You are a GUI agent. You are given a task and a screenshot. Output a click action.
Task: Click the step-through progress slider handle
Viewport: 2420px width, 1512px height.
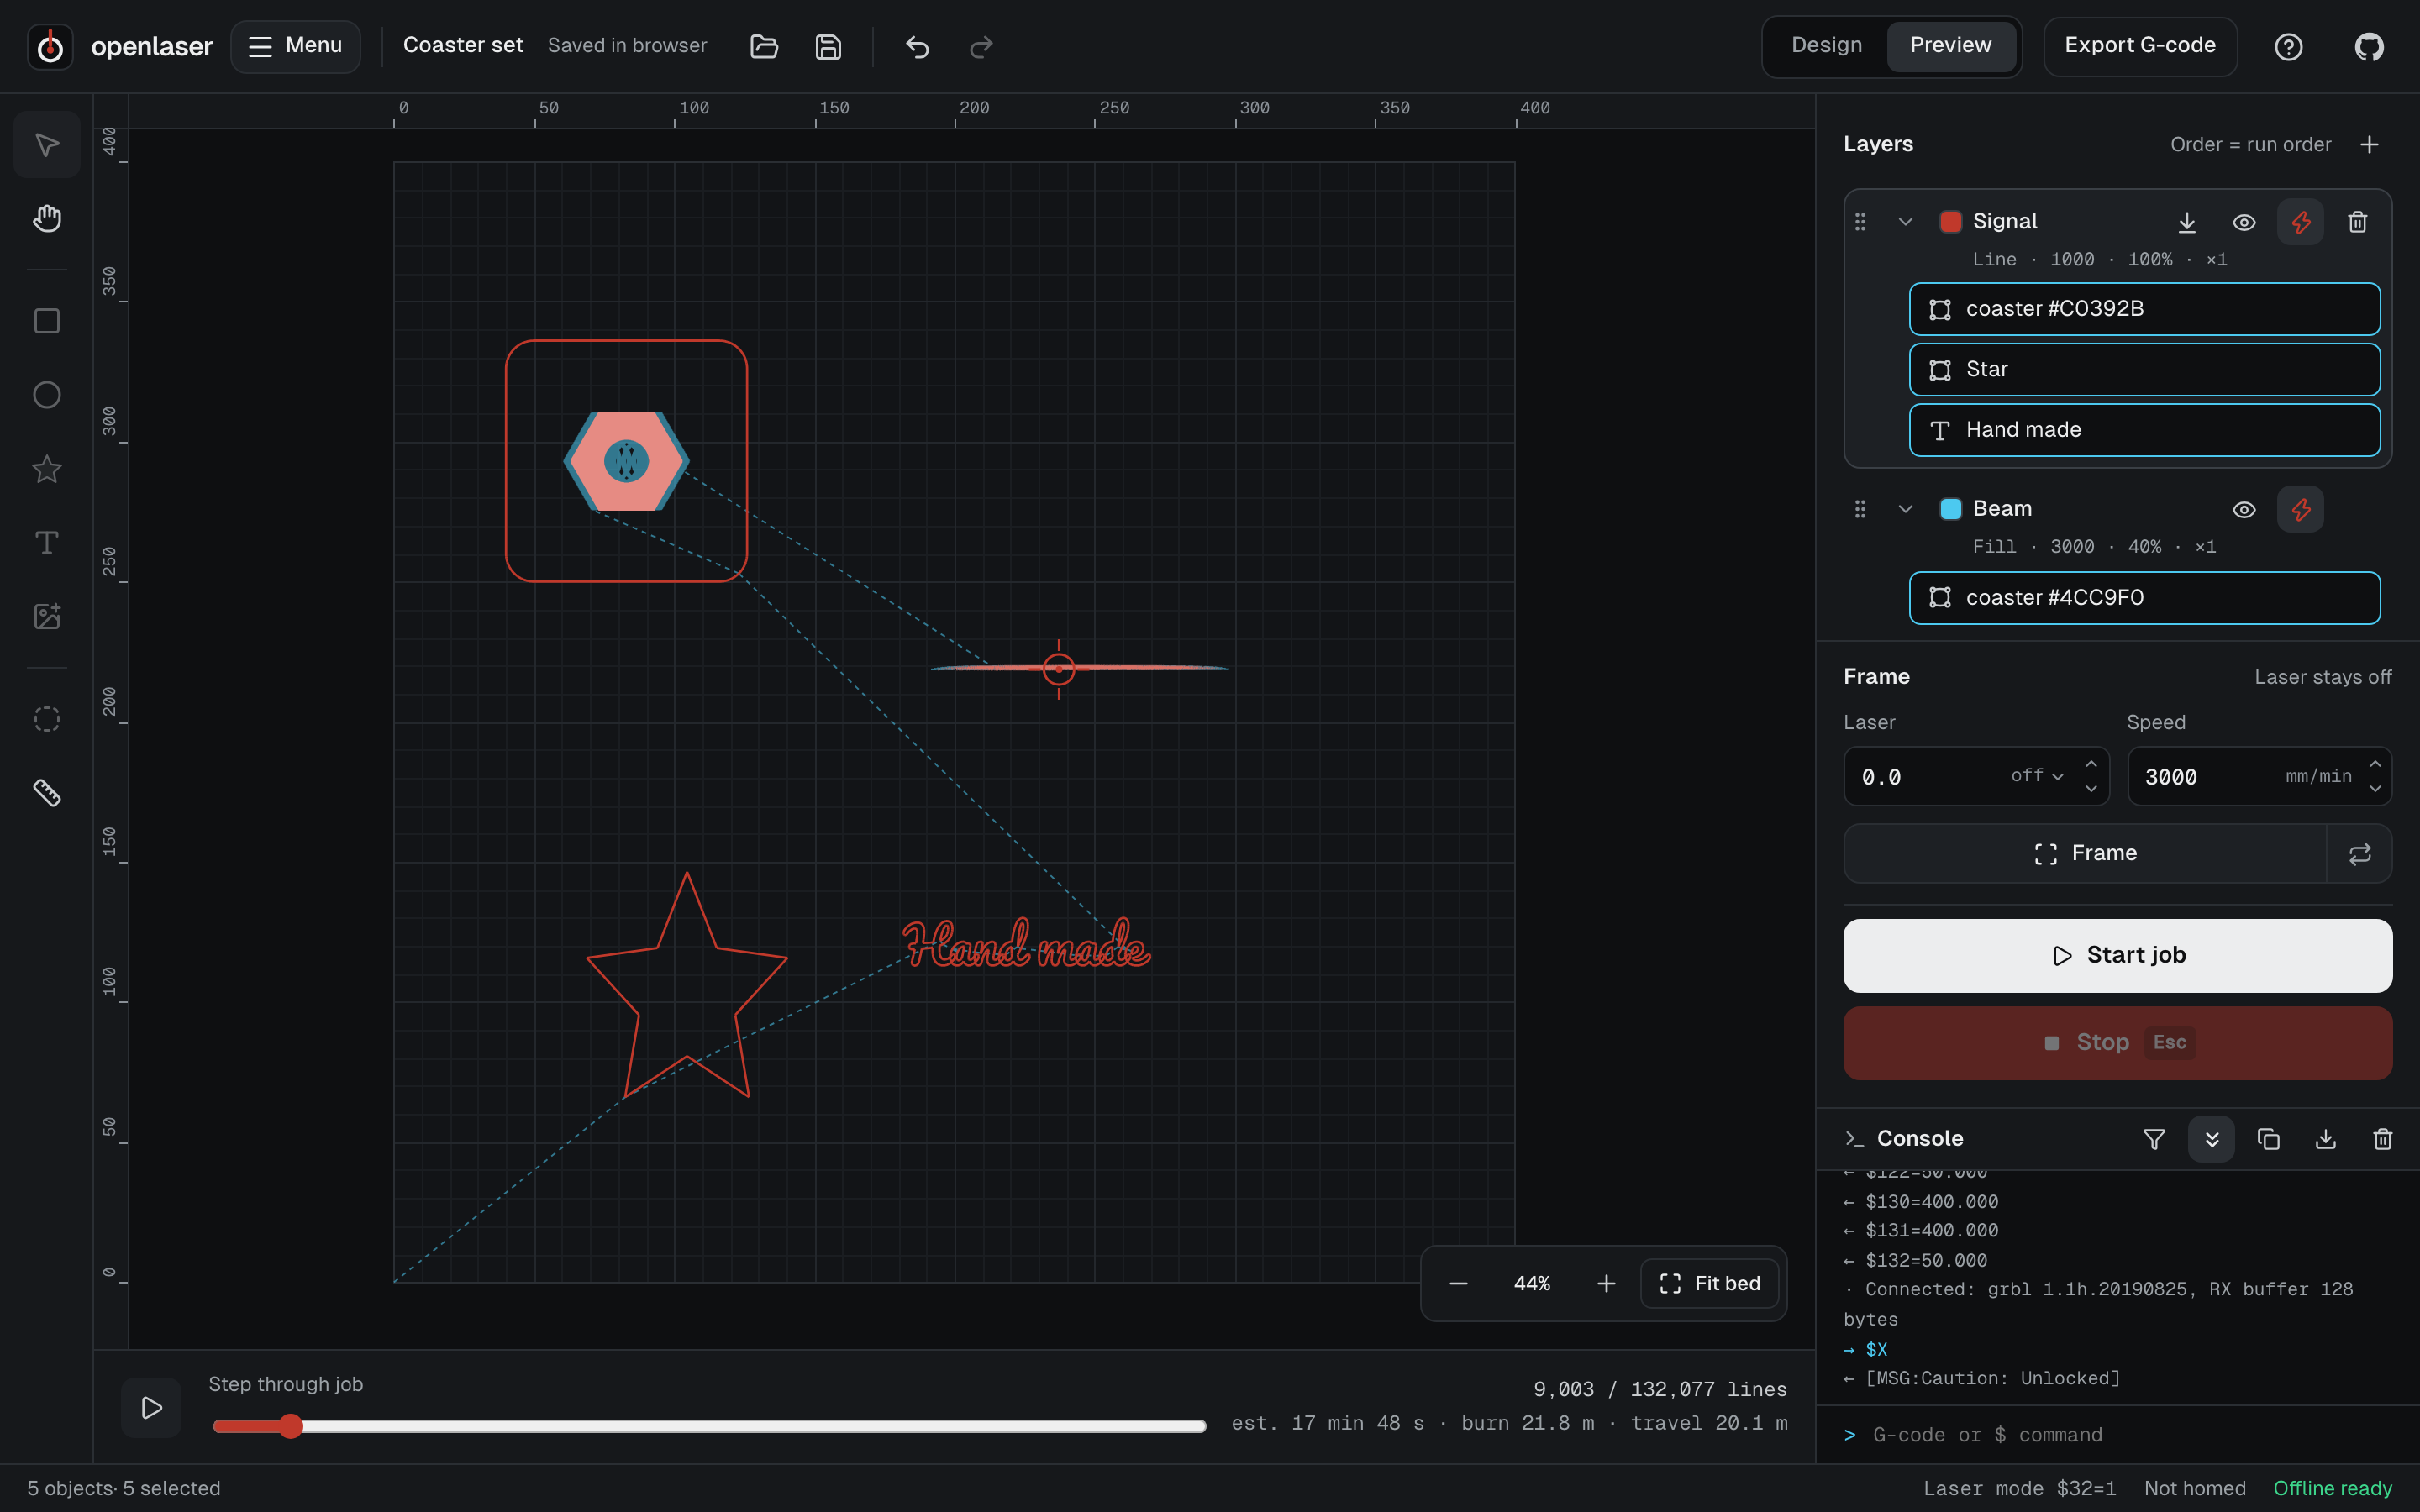(291, 1427)
